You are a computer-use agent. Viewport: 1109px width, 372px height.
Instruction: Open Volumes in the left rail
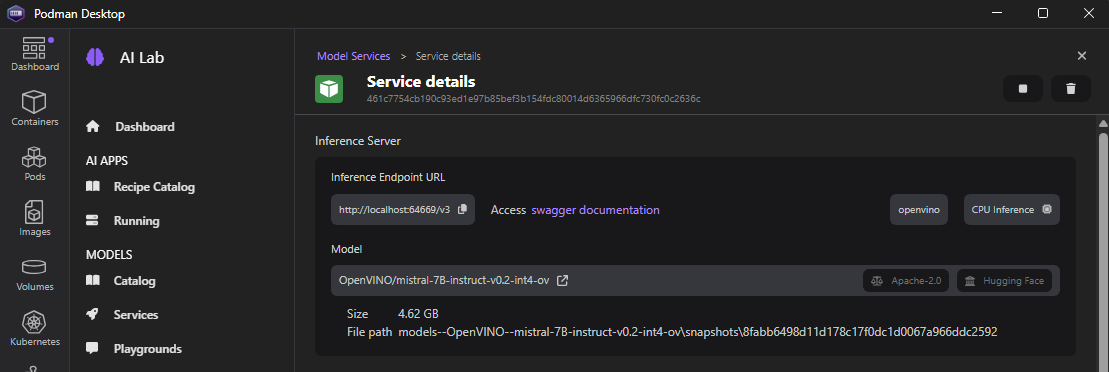pos(35,274)
